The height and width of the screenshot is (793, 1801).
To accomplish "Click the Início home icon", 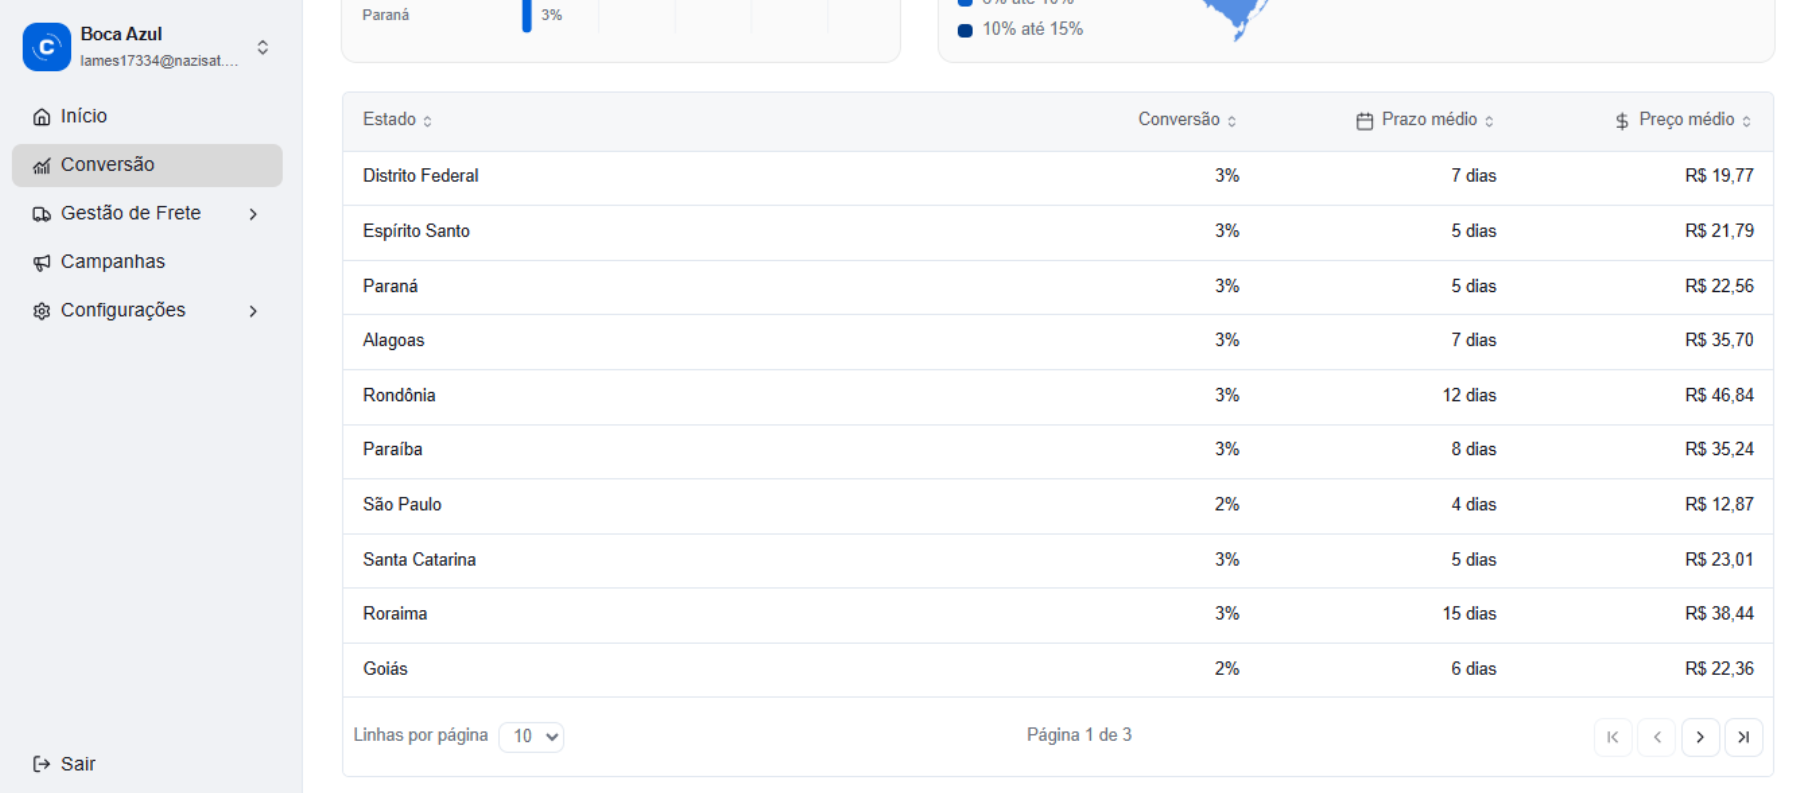I will click(41, 117).
